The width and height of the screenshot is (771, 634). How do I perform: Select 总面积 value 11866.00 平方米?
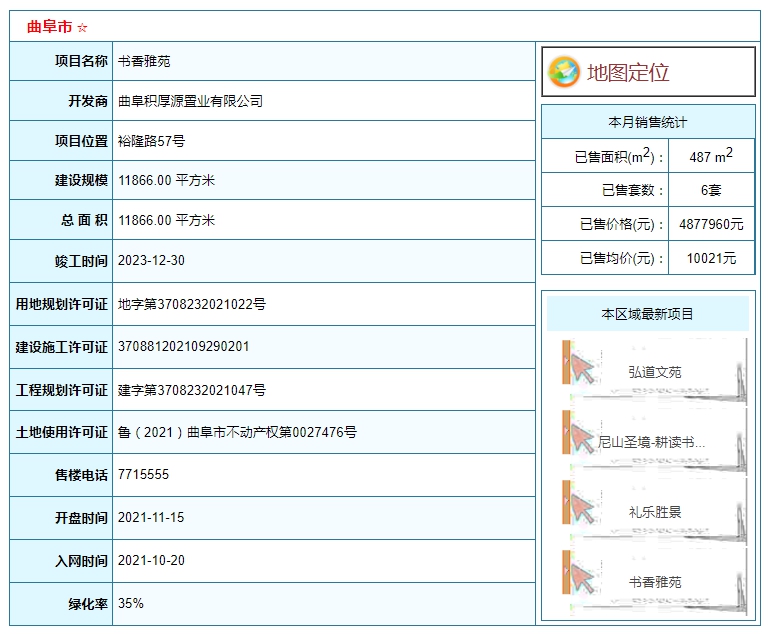tap(166, 220)
